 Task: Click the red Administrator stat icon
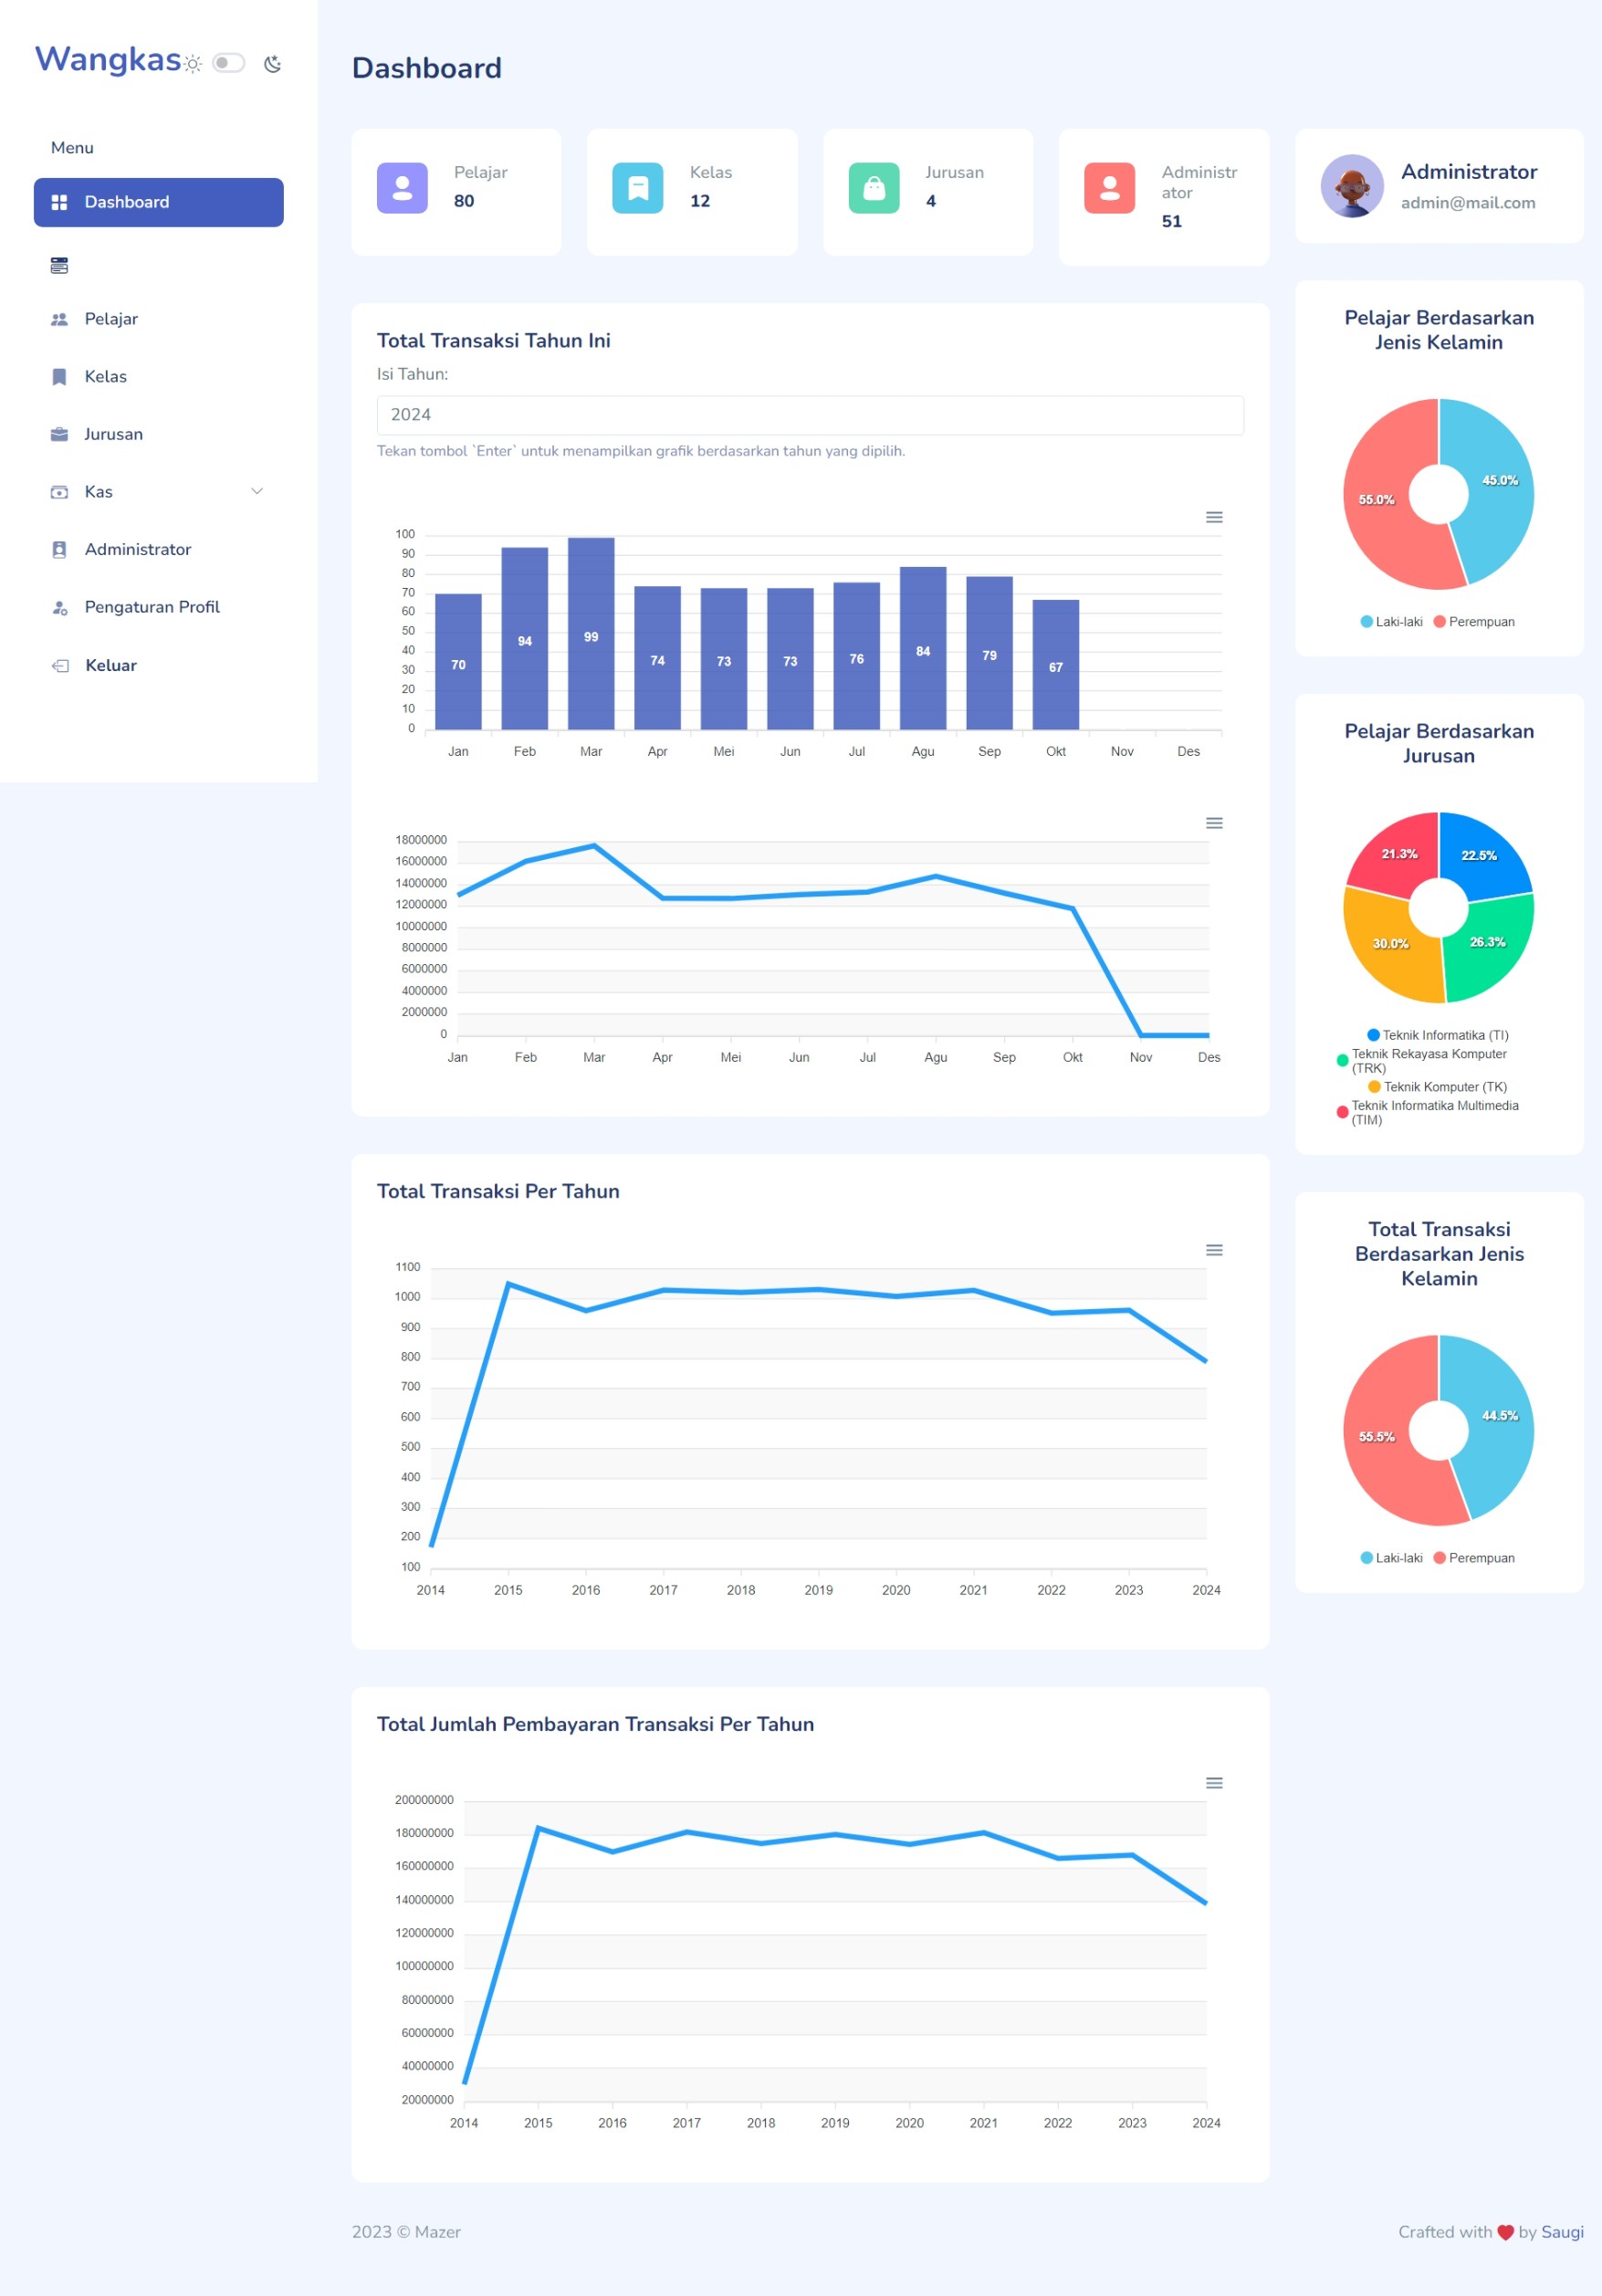coord(1109,188)
